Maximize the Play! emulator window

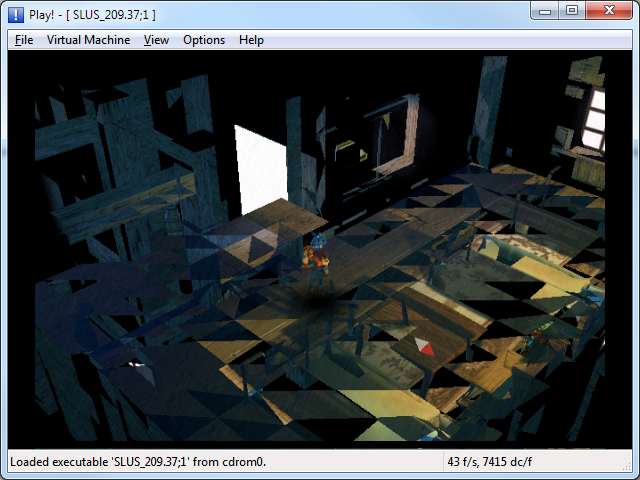(572, 11)
